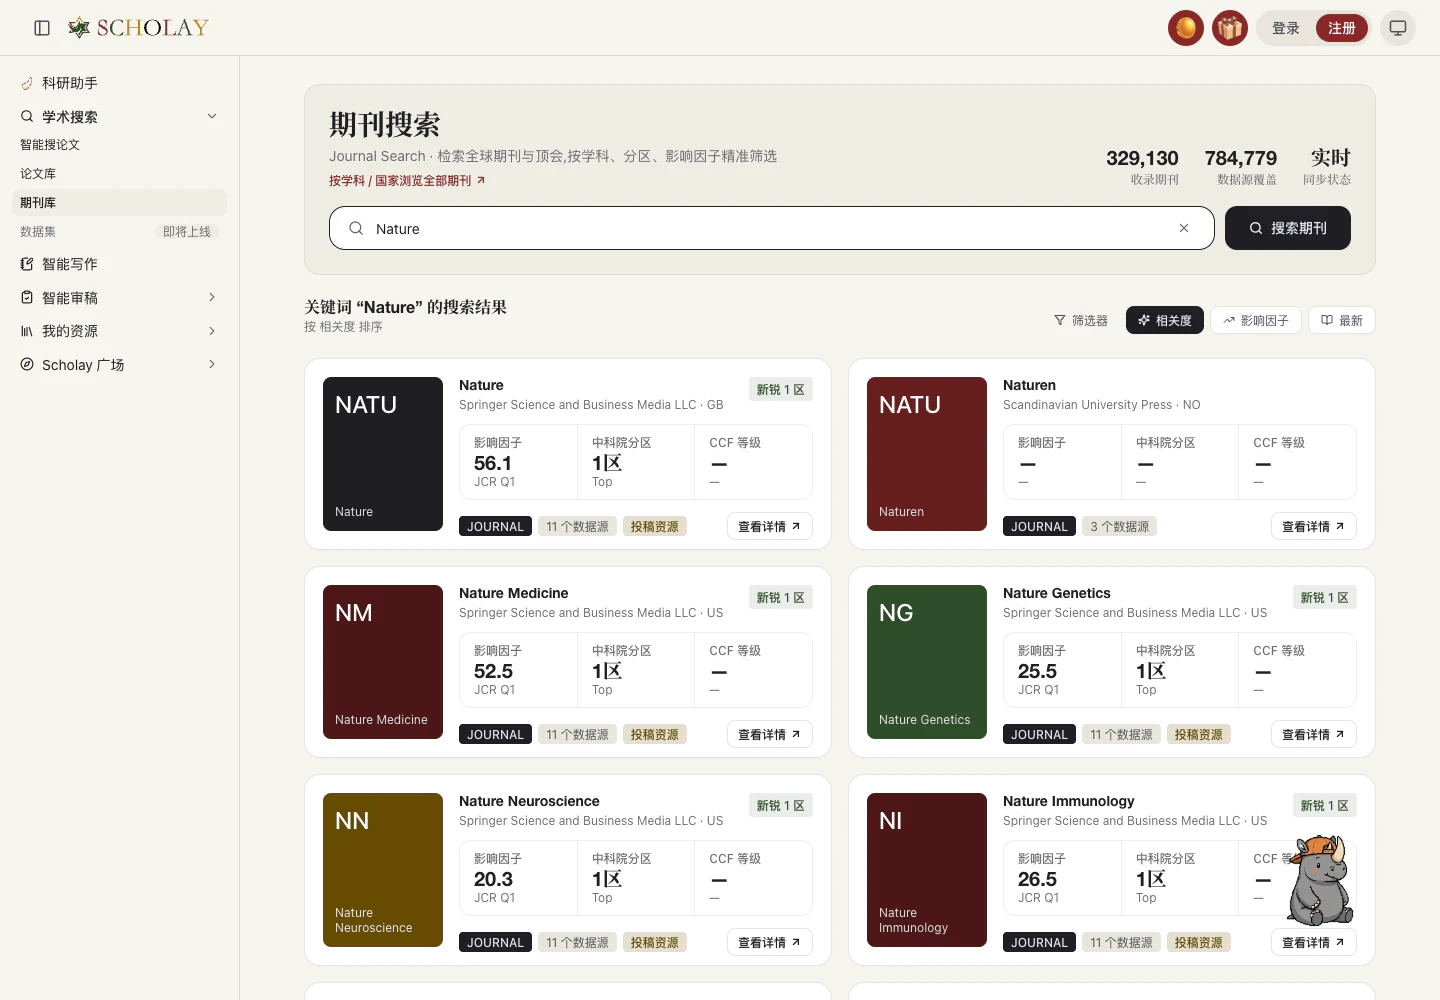
Task: View details of Naturen journal
Action: point(1313,526)
